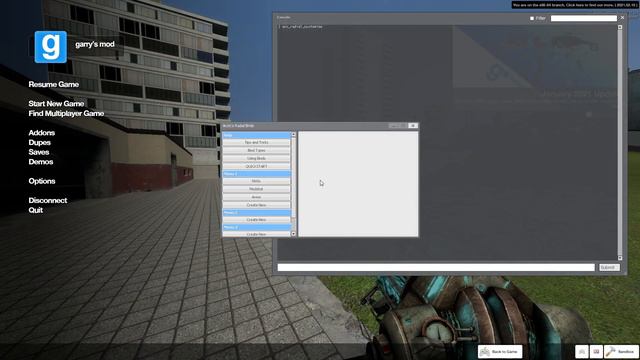Click the Tips and Tricks button

[x=256, y=142]
